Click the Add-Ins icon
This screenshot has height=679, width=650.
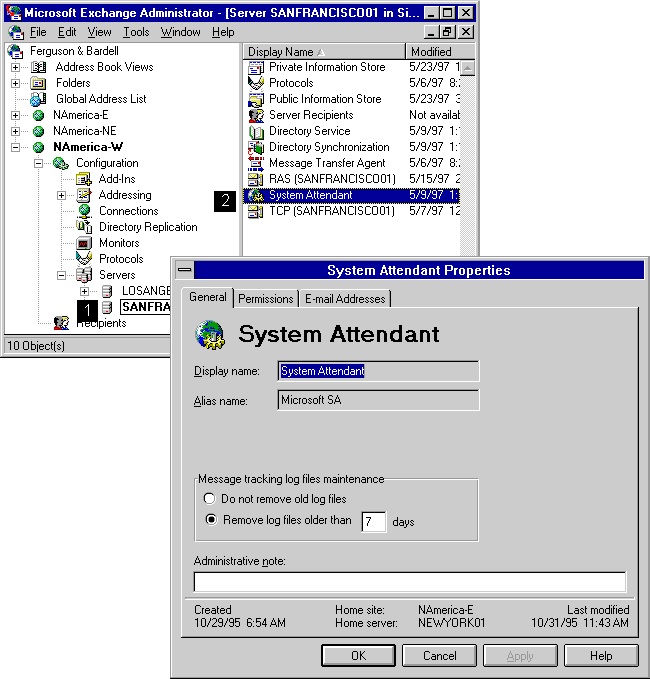pos(84,179)
